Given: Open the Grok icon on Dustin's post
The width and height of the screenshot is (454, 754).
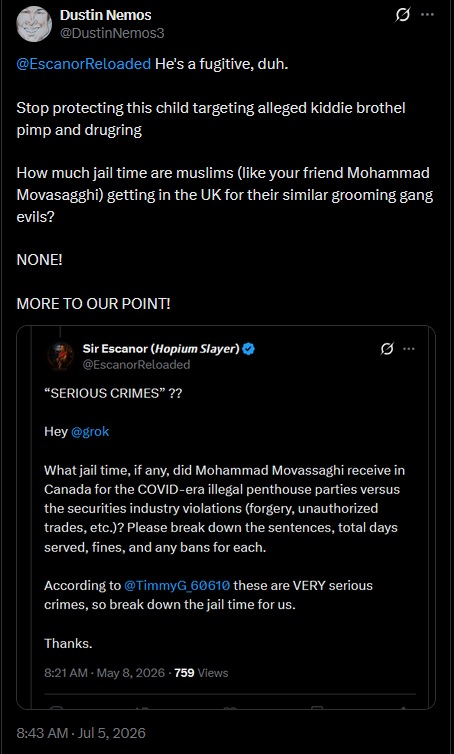Looking at the screenshot, I should (402, 16).
